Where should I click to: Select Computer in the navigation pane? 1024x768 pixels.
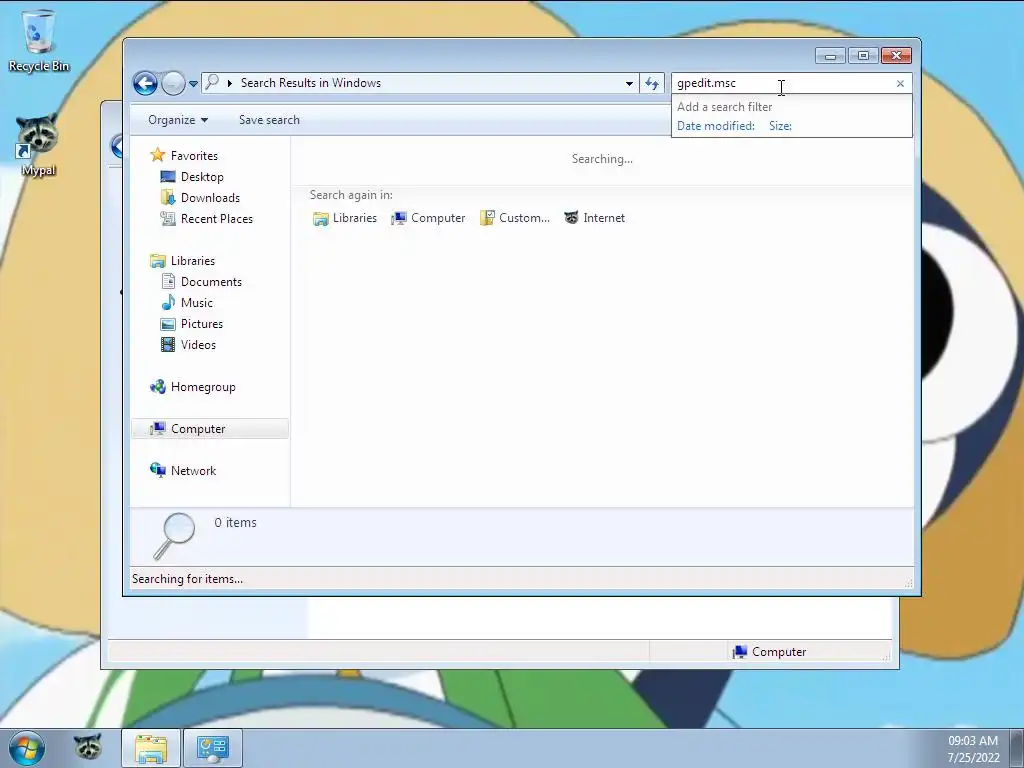(210, 428)
